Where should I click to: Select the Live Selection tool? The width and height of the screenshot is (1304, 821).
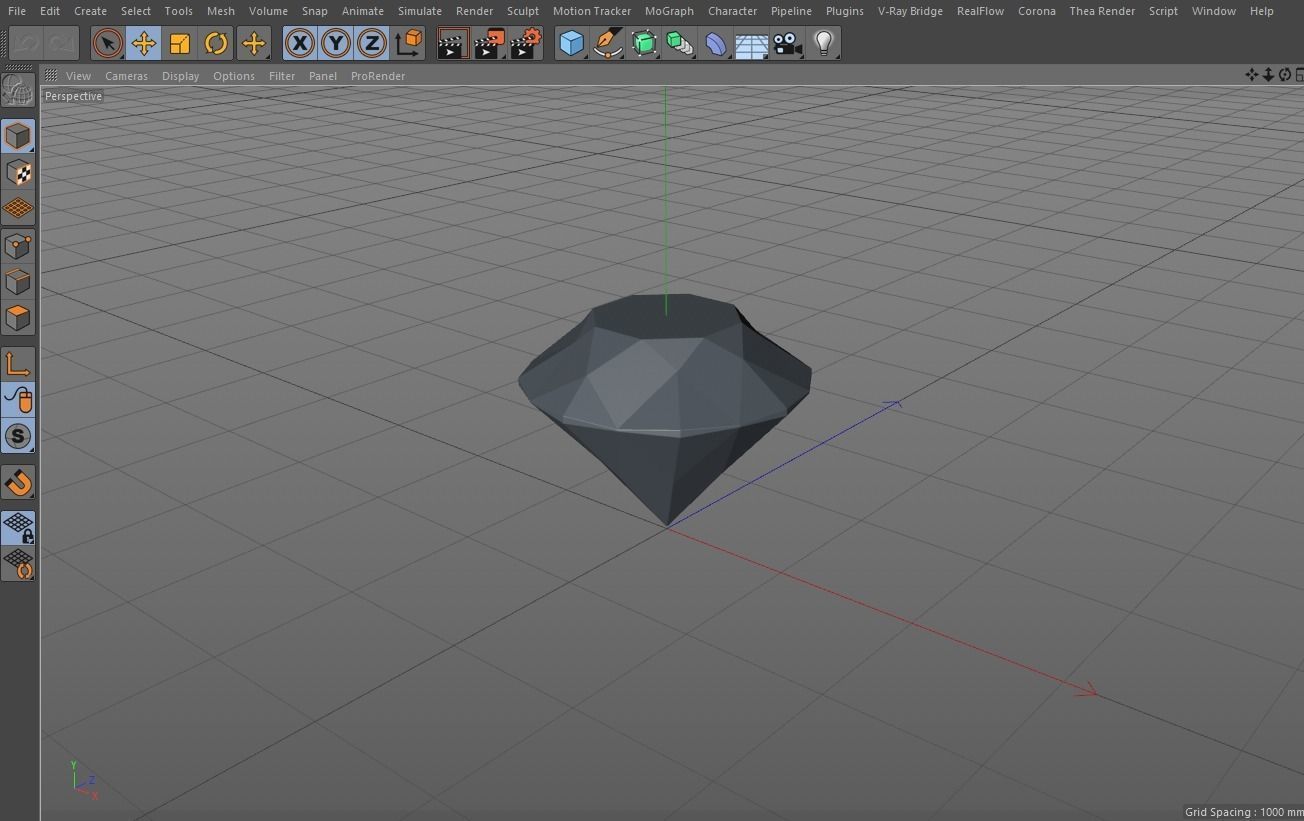pos(108,44)
